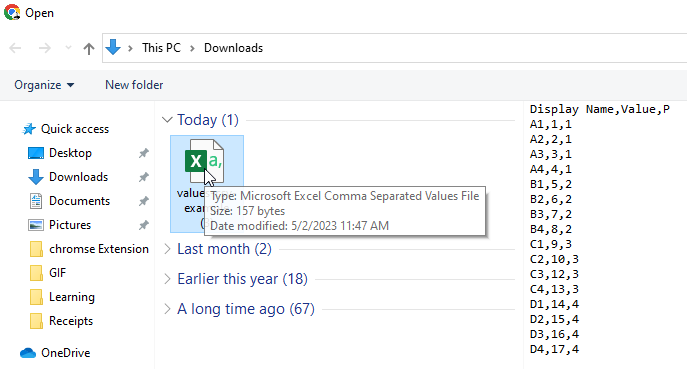Click the New folder button

pyautogui.click(x=134, y=85)
